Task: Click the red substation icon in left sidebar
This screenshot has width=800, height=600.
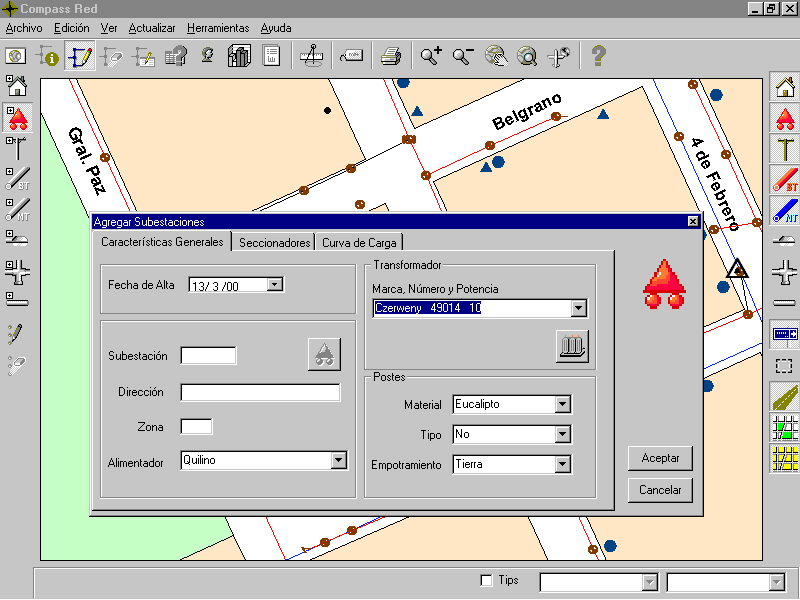Action: (x=18, y=118)
